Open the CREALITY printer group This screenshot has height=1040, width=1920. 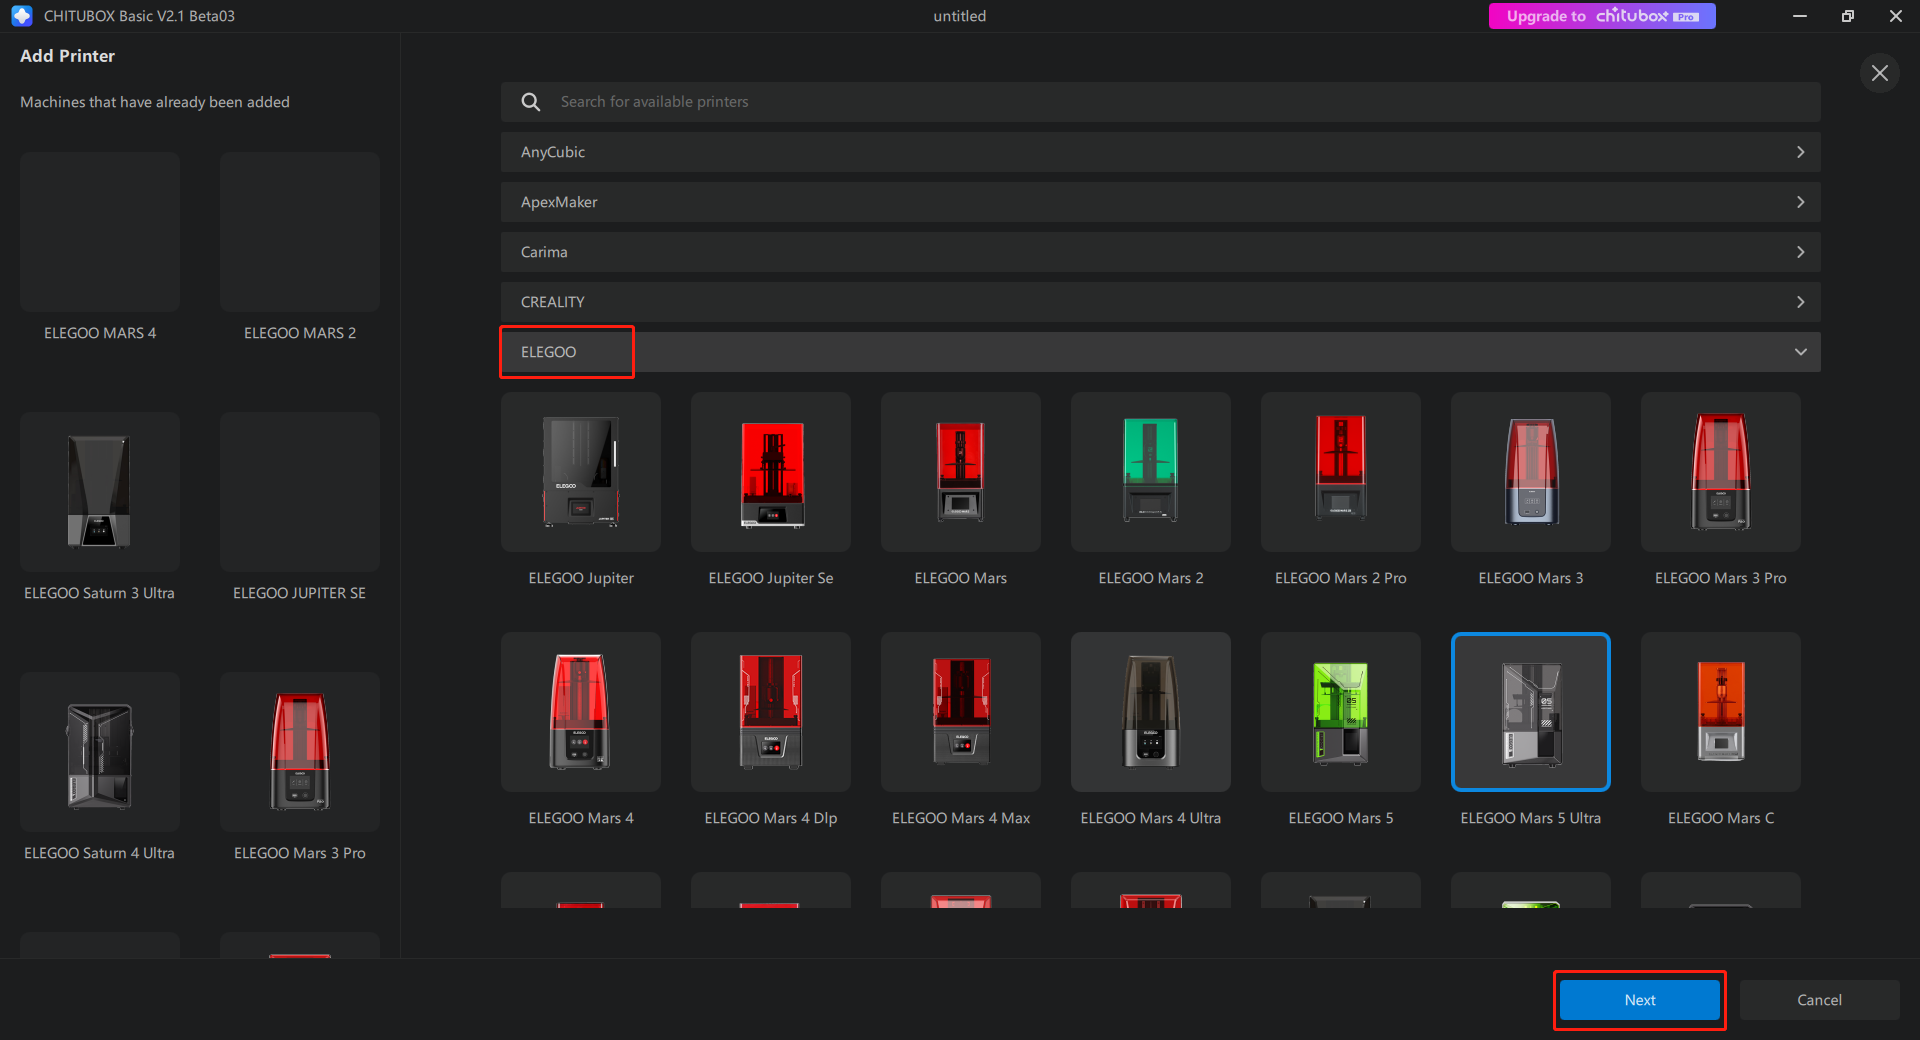click(x=1160, y=302)
